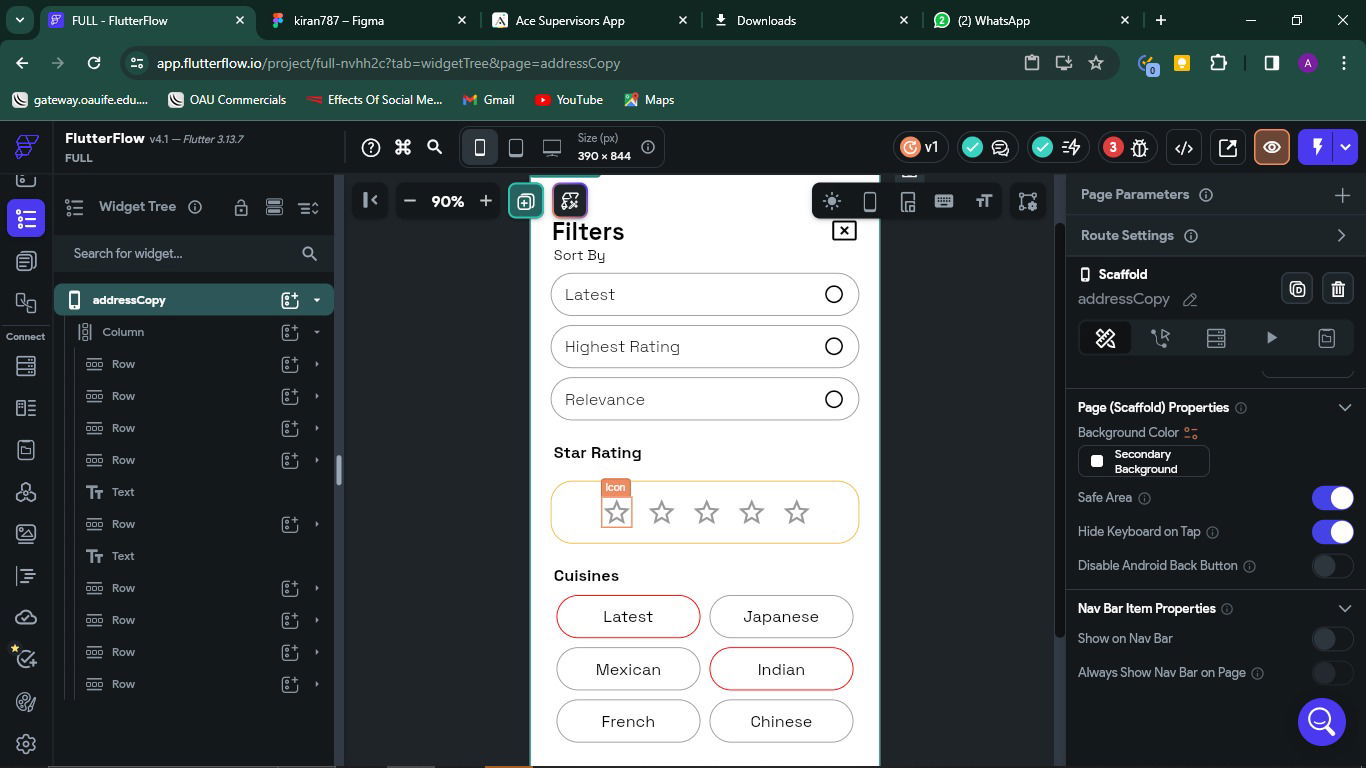
Task: Open the settings gear in left sidebar
Action: (26, 744)
